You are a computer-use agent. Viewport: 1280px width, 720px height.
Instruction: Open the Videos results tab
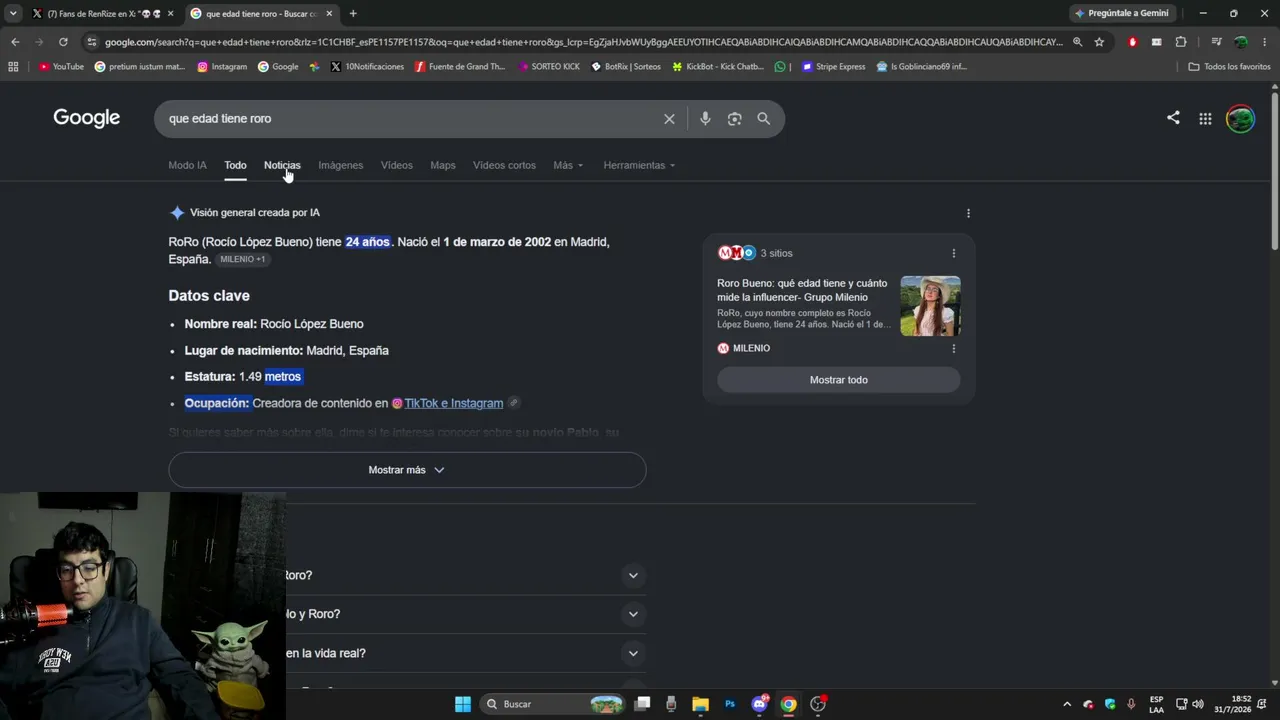click(x=397, y=165)
